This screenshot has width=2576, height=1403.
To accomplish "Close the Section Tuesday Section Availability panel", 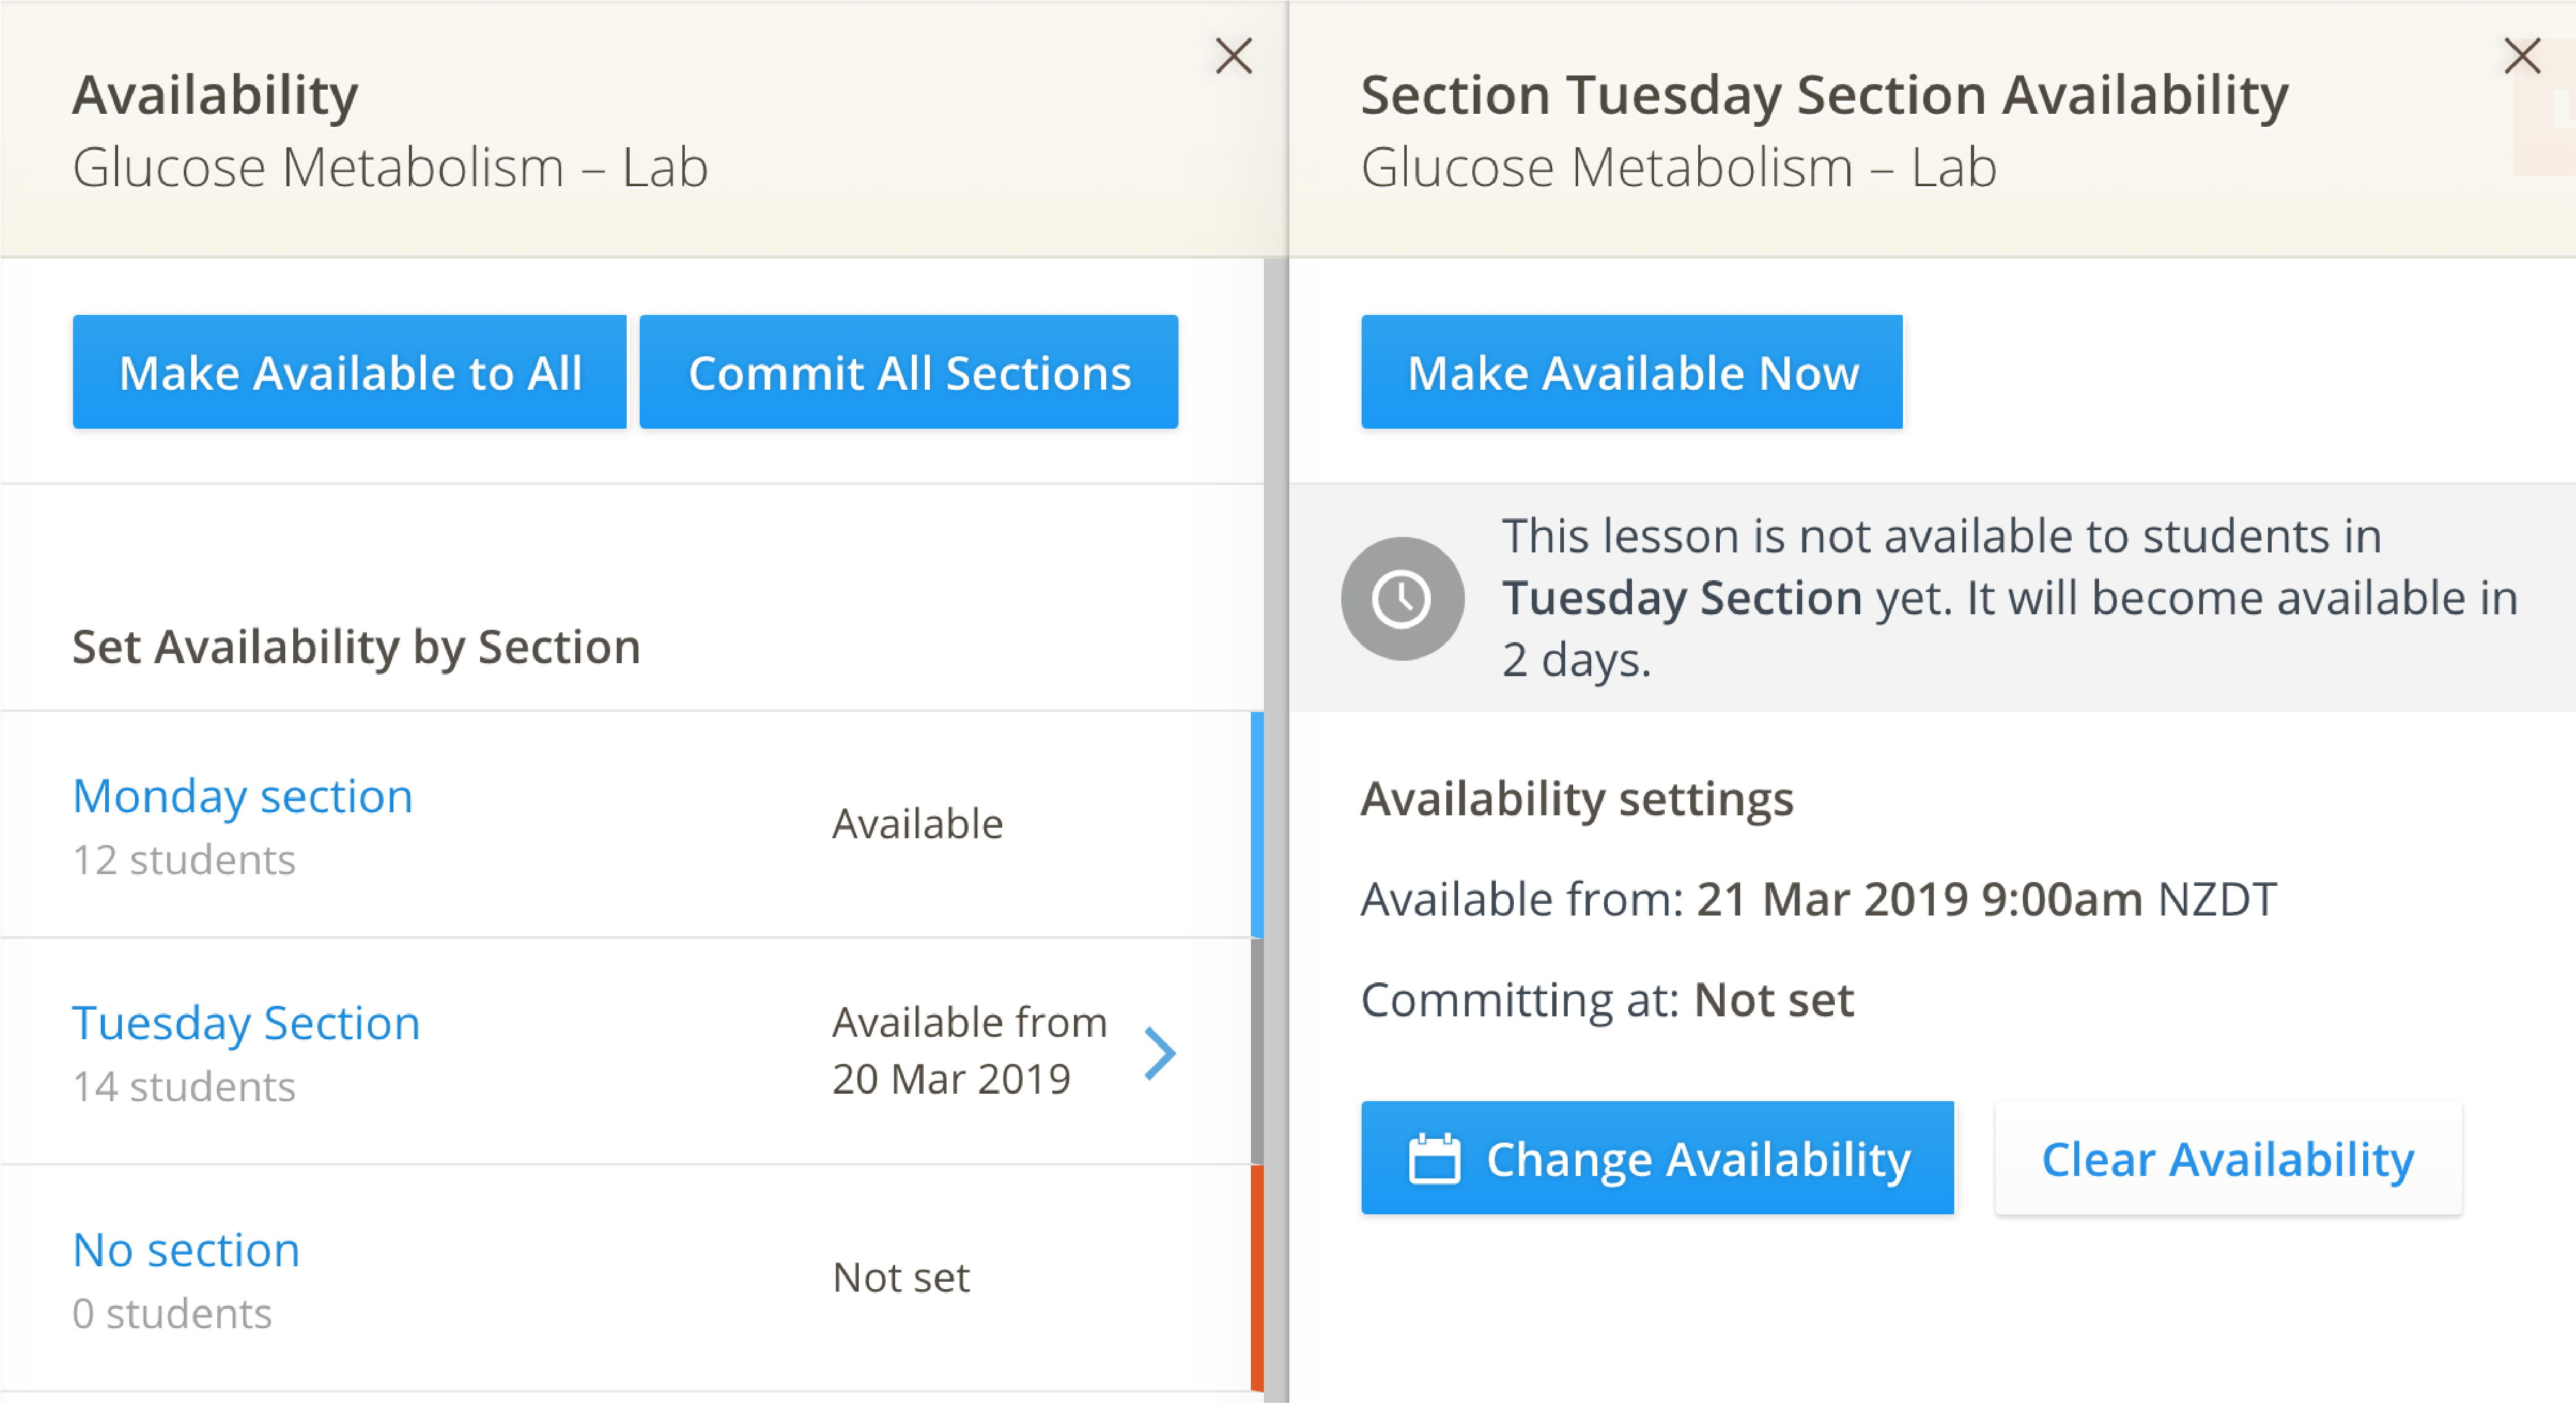I will tap(2521, 56).
